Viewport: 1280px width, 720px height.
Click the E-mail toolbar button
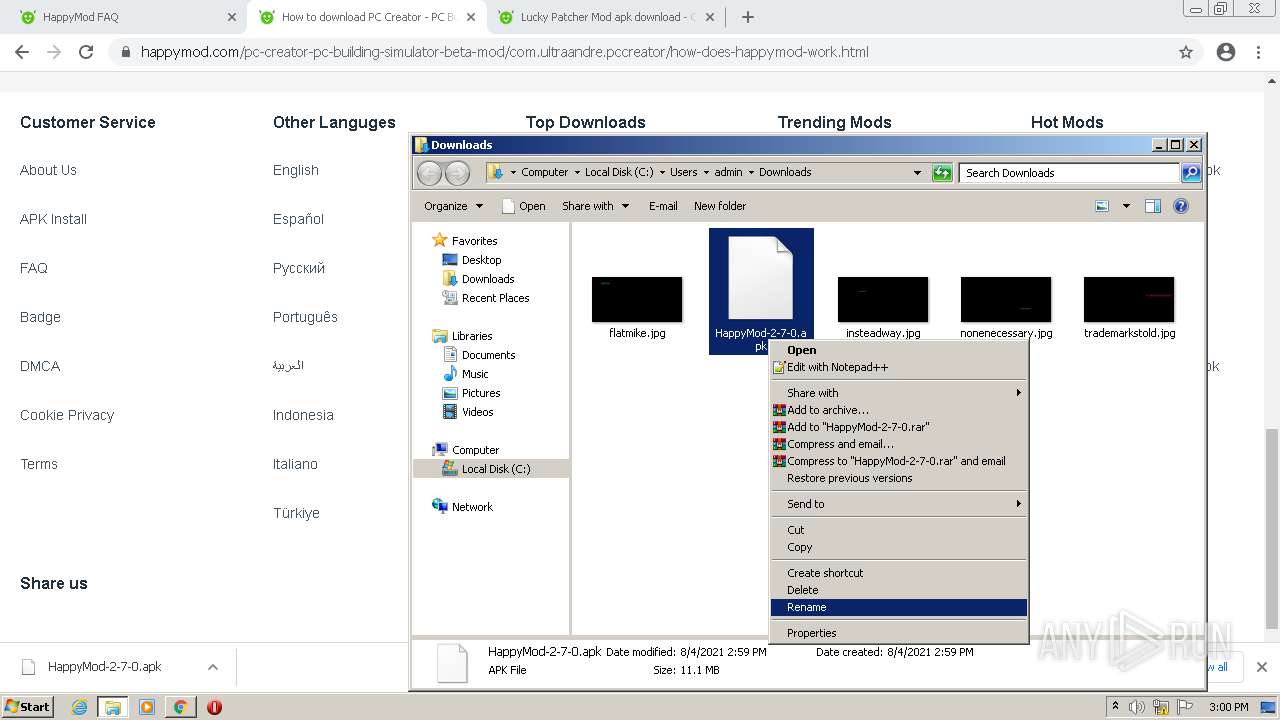663,206
